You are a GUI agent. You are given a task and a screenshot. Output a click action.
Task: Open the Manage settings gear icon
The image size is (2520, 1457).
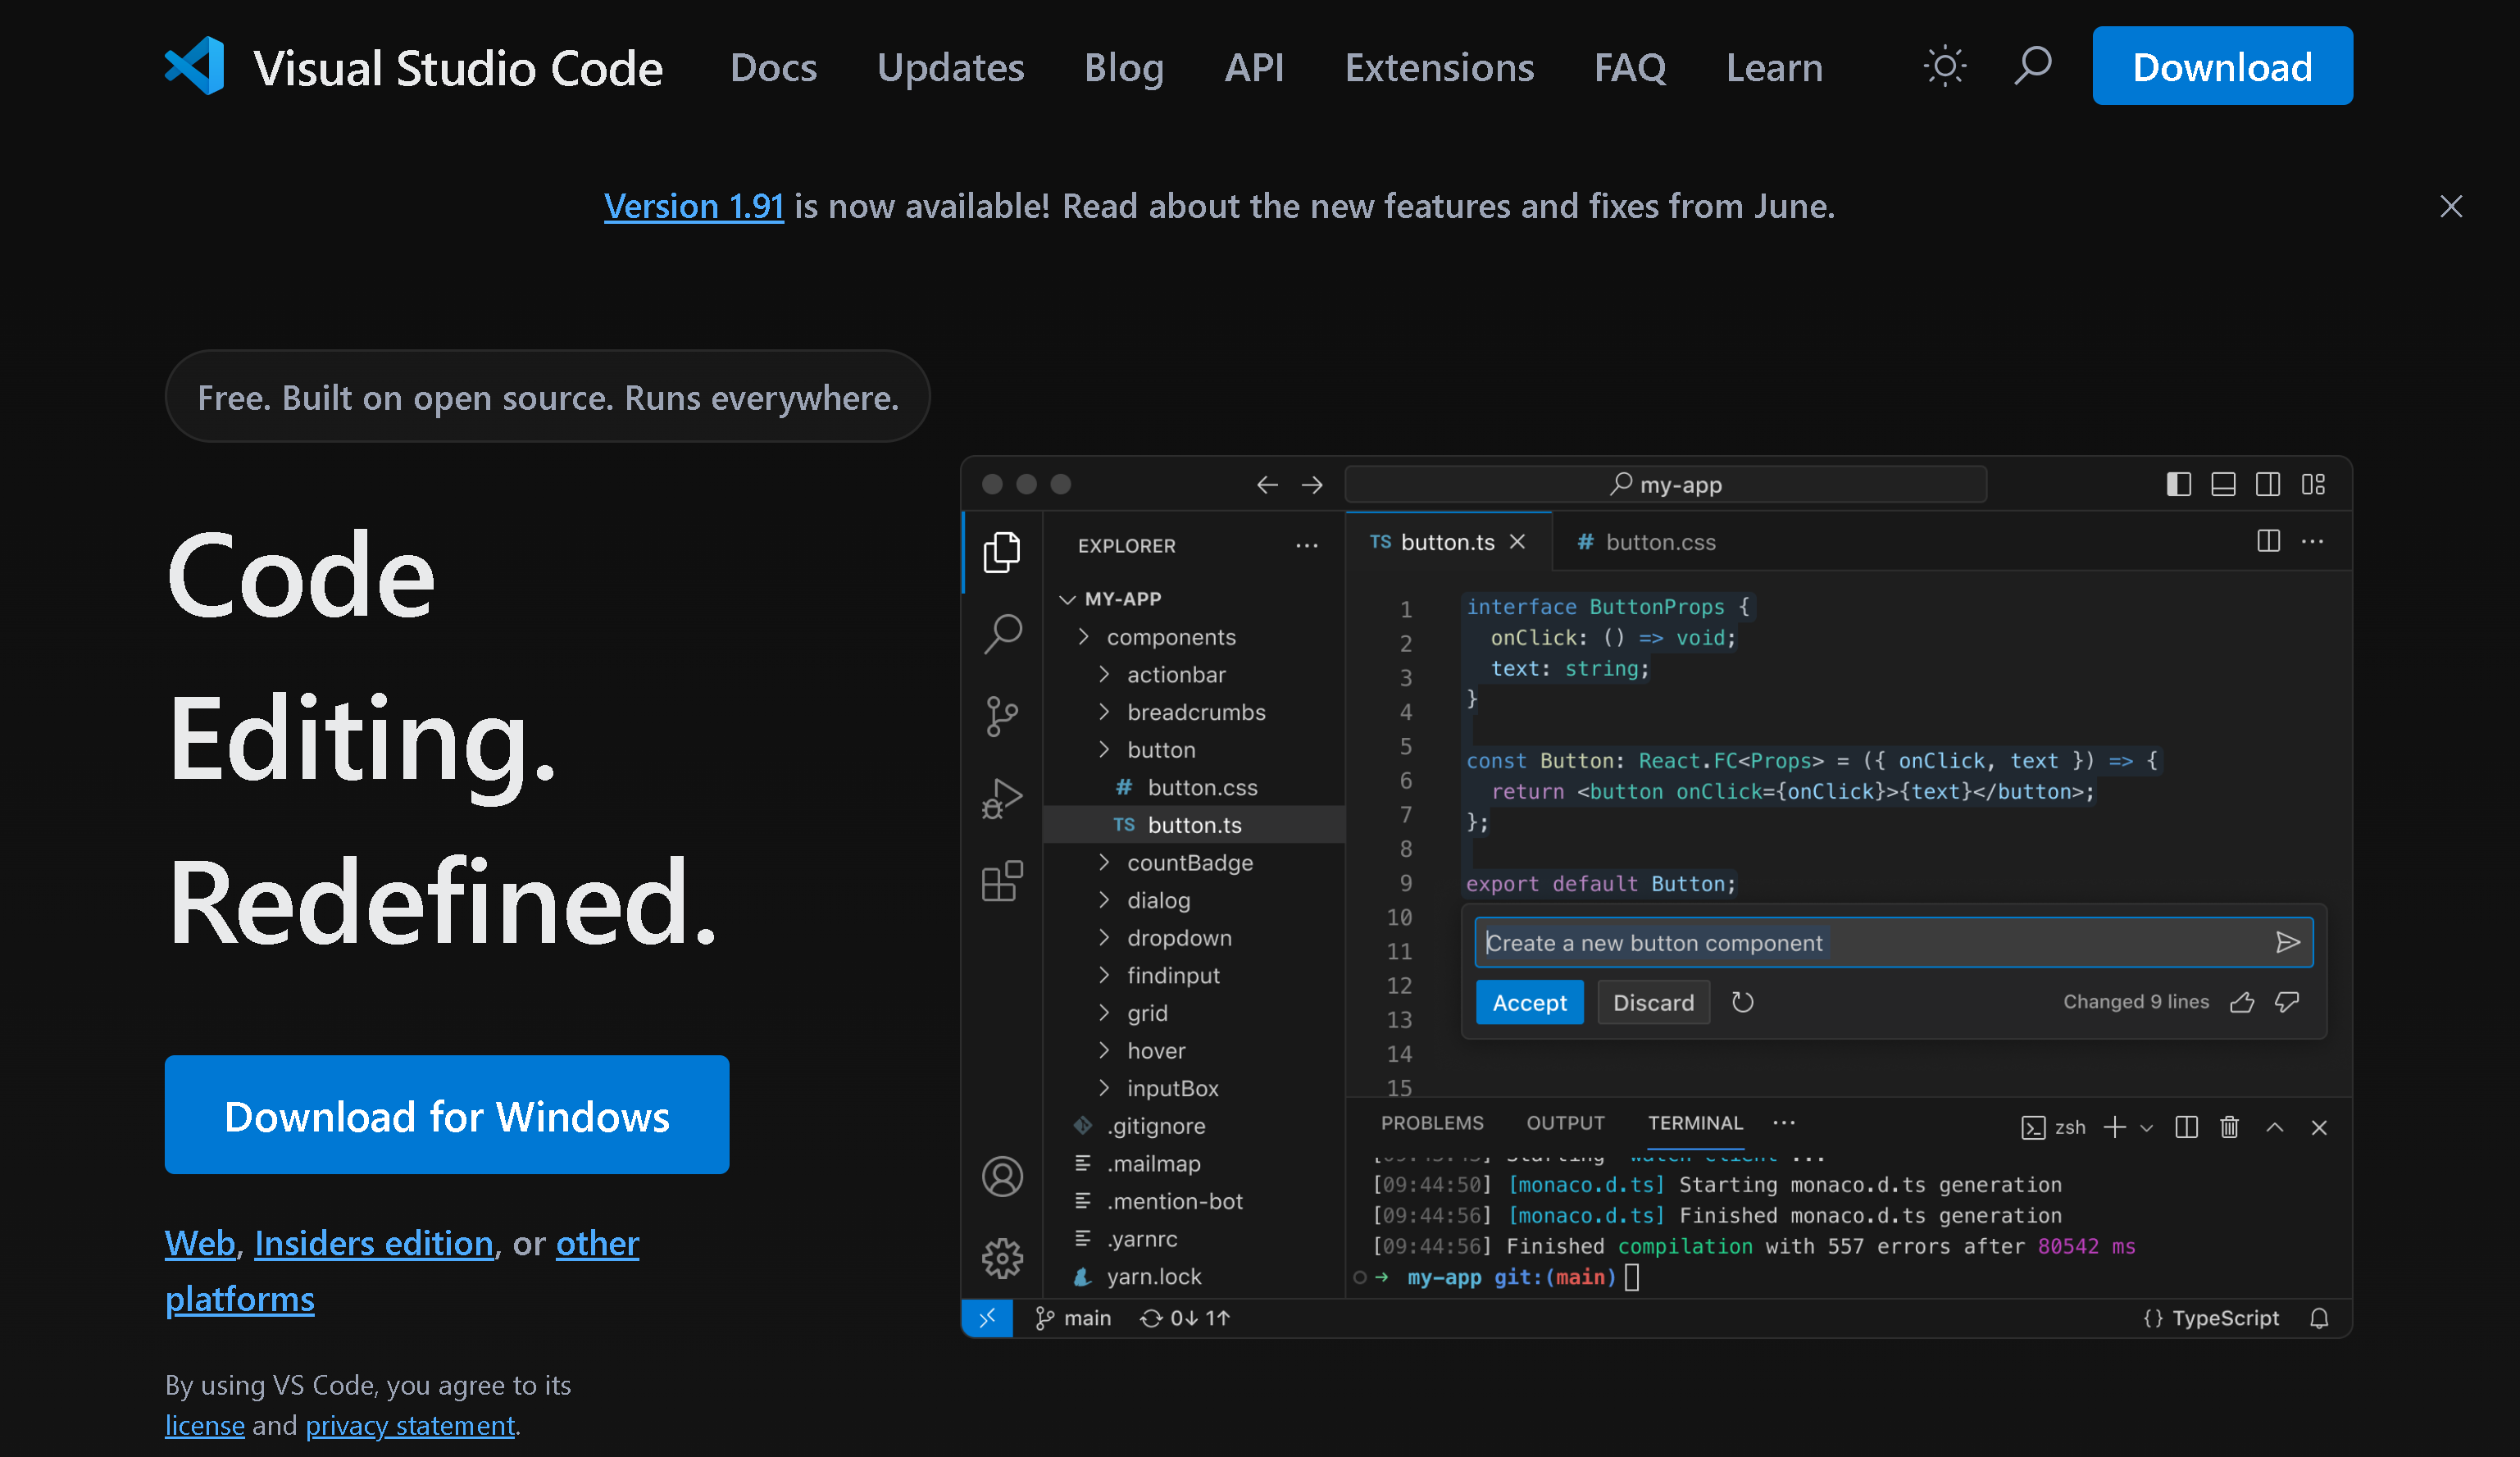point(1003,1259)
